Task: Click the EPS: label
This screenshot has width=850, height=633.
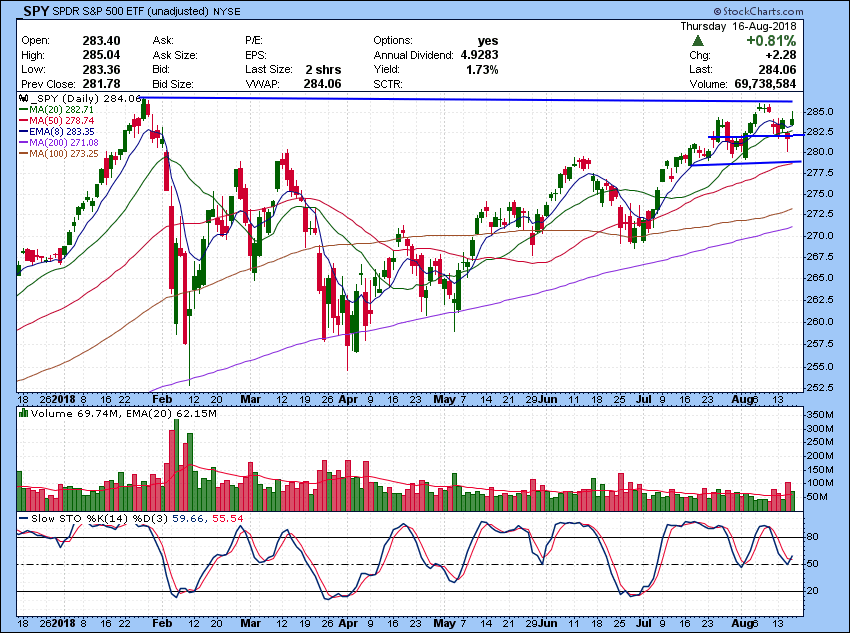Action: 256,55
